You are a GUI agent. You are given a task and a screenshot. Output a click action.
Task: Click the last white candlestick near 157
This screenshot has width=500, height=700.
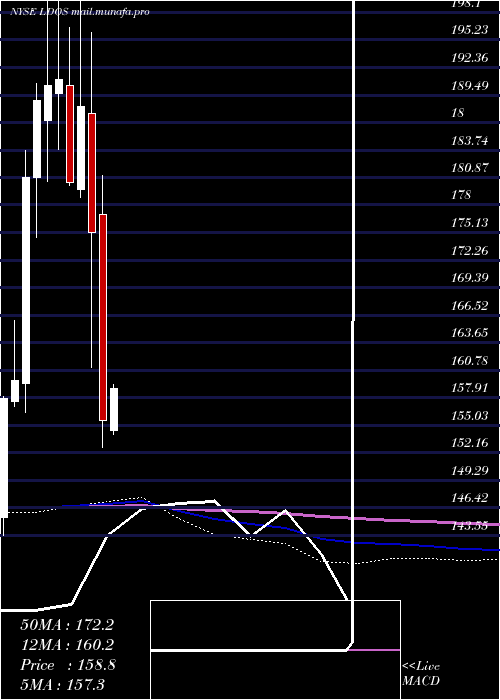click(114, 409)
